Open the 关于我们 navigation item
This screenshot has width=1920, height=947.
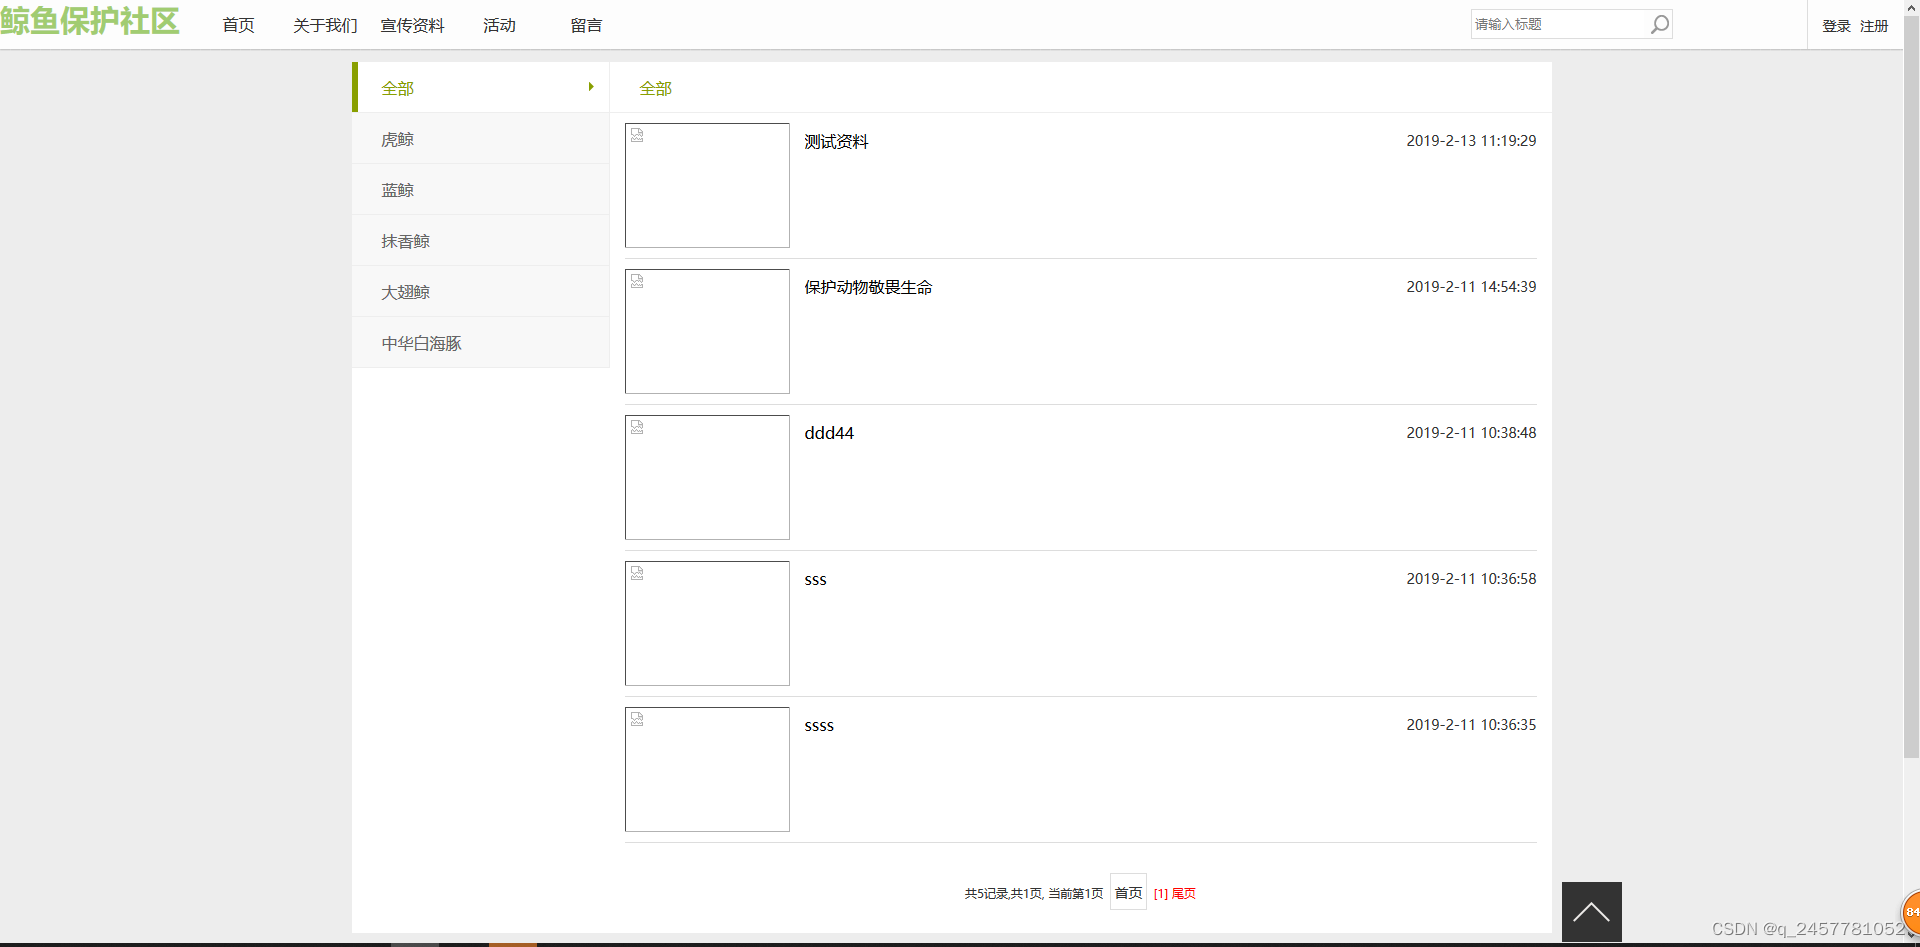tap(325, 25)
